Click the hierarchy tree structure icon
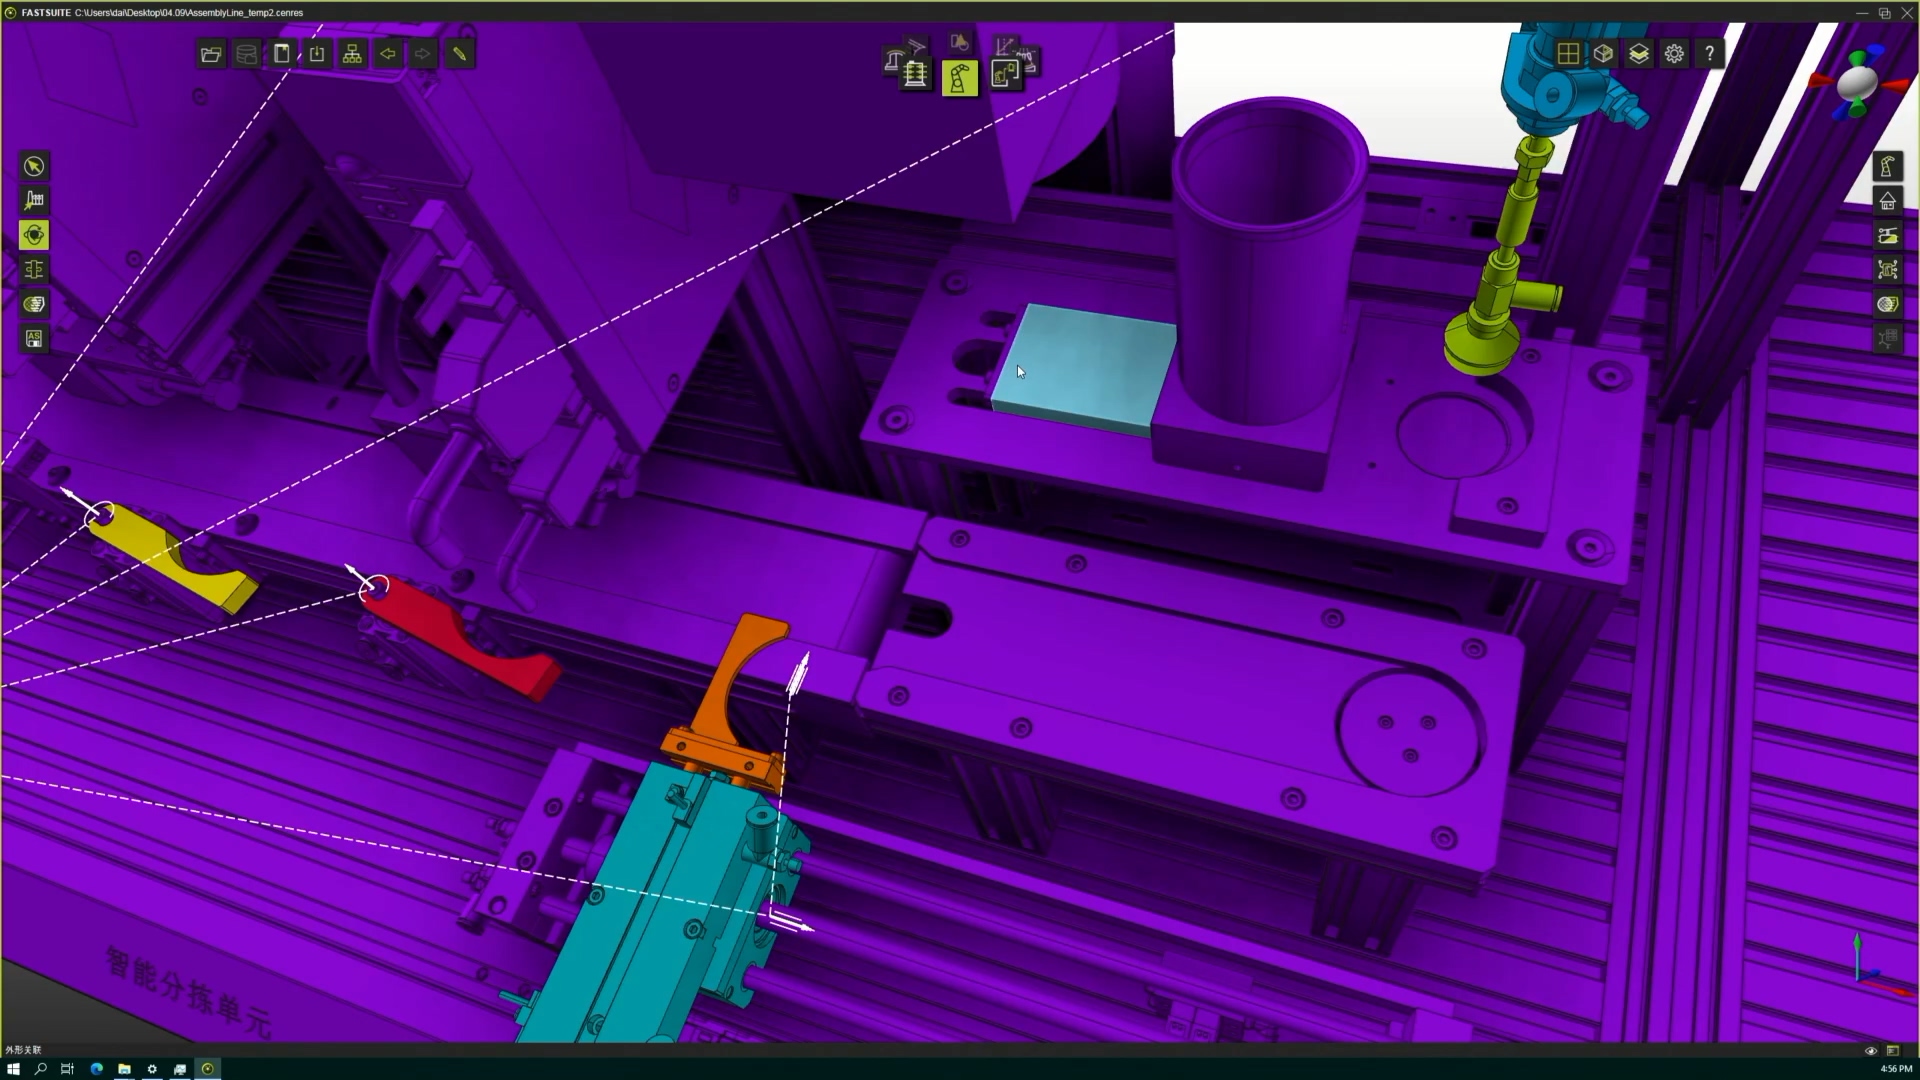This screenshot has height=1080, width=1920. [x=352, y=54]
